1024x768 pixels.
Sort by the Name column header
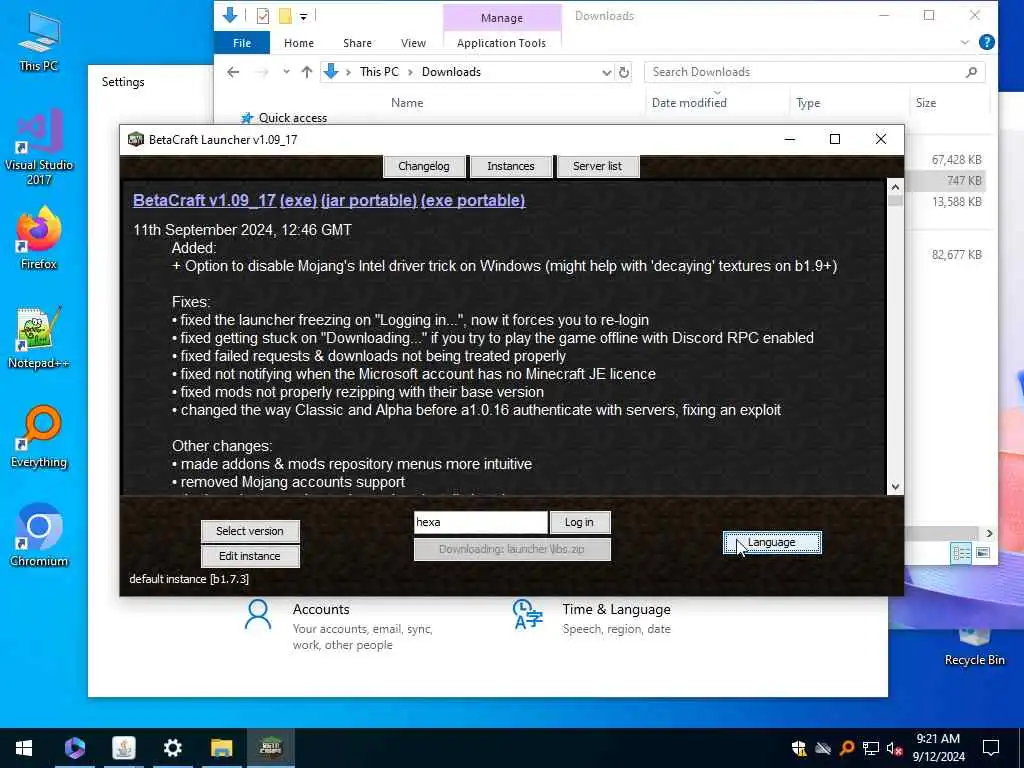(407, 103)
